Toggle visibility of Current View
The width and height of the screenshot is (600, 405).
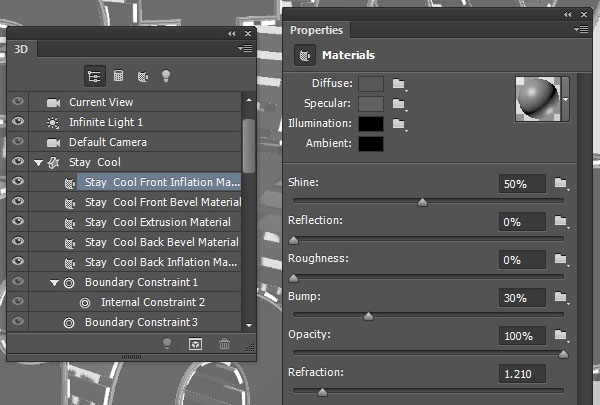18,101
